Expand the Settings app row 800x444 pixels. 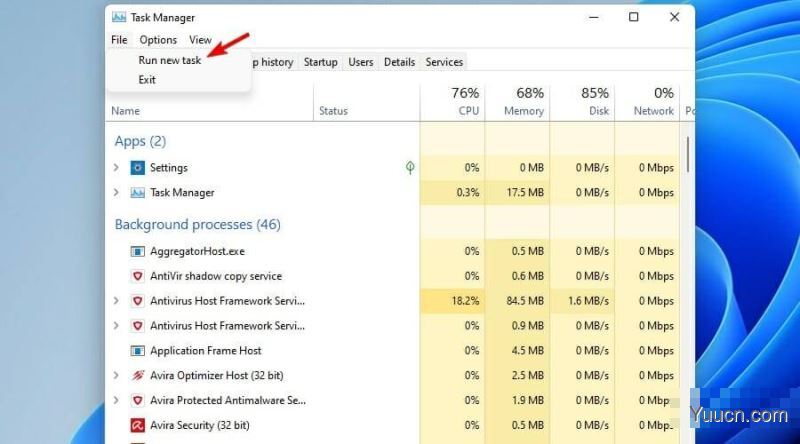(x=116, y=167)
